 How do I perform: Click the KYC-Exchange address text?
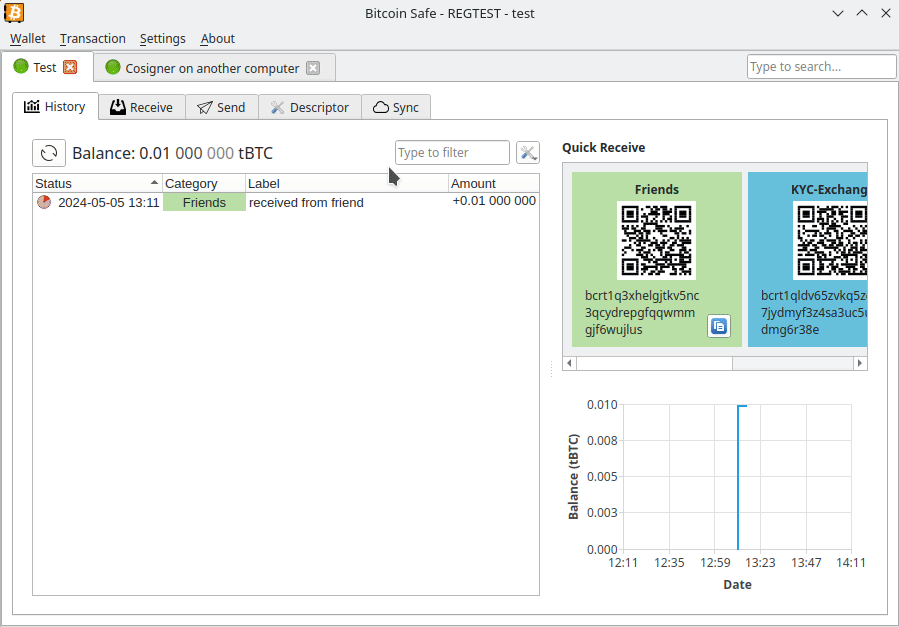click(x=814, y=312)
